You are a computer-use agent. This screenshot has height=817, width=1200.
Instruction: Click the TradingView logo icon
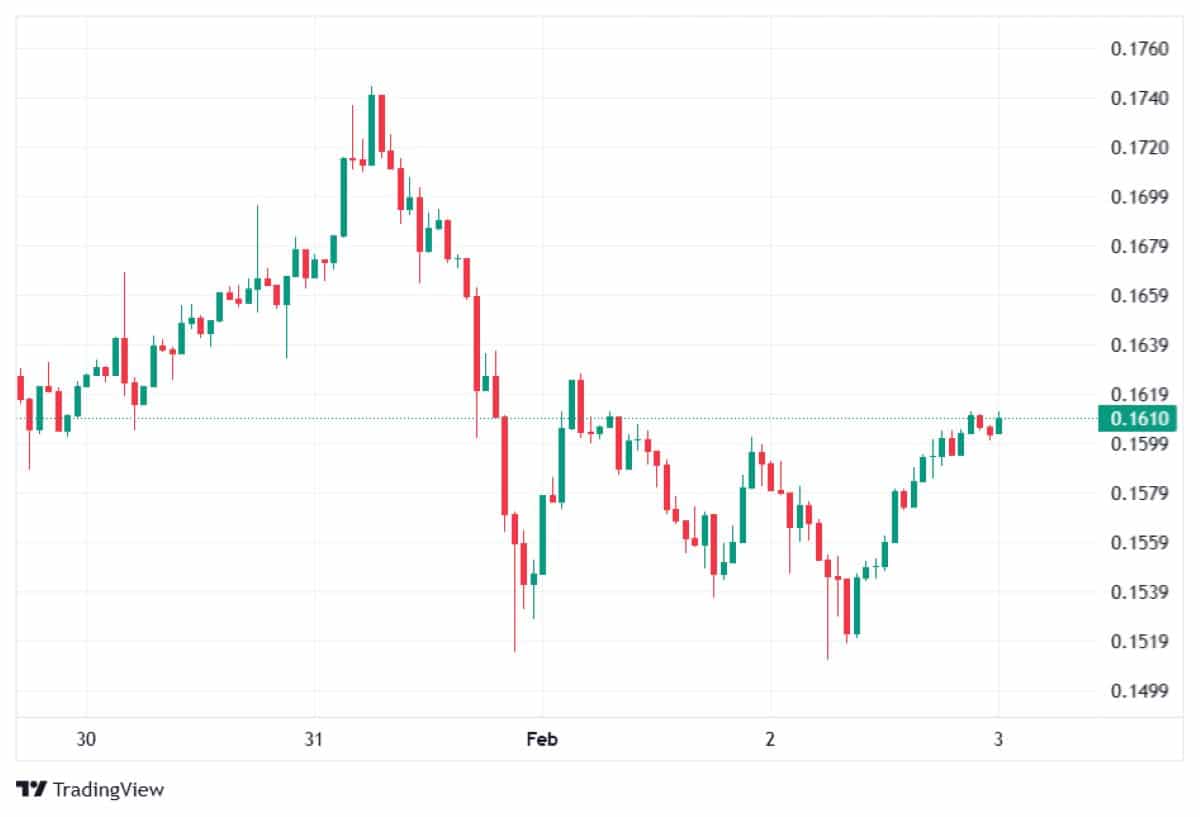coord(31,789)
